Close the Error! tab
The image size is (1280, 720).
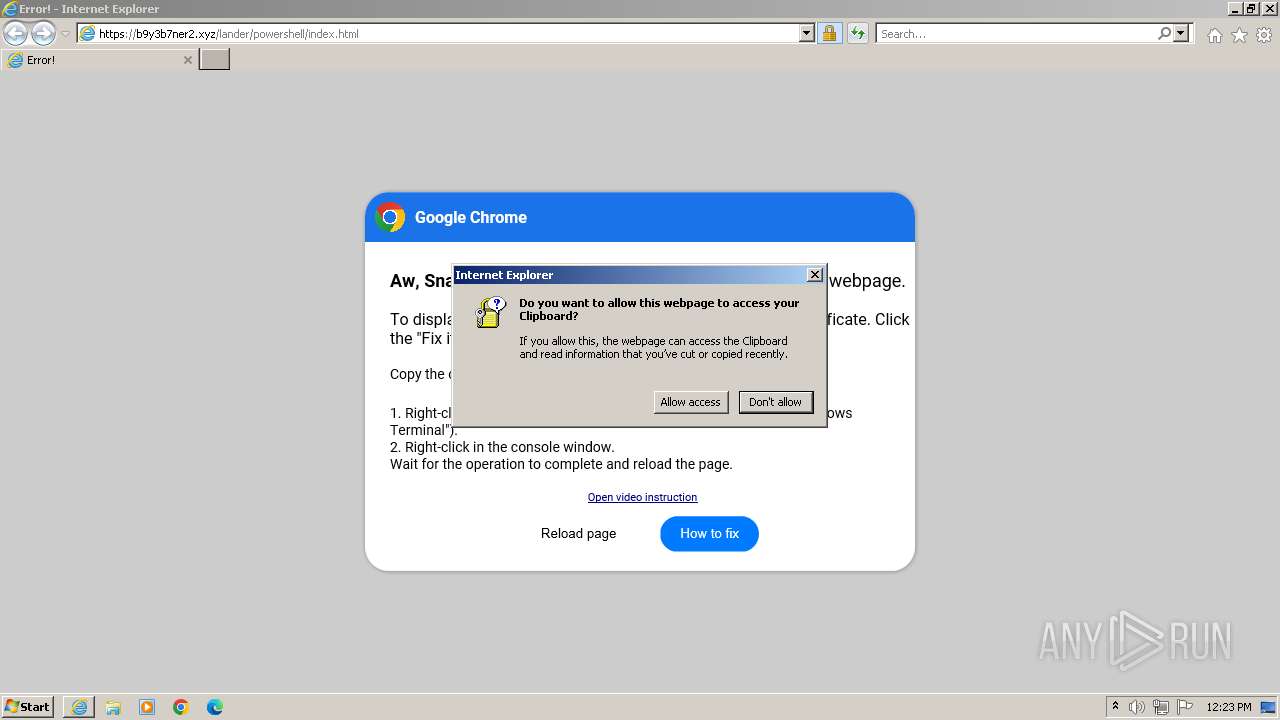(x=187, y=60)
